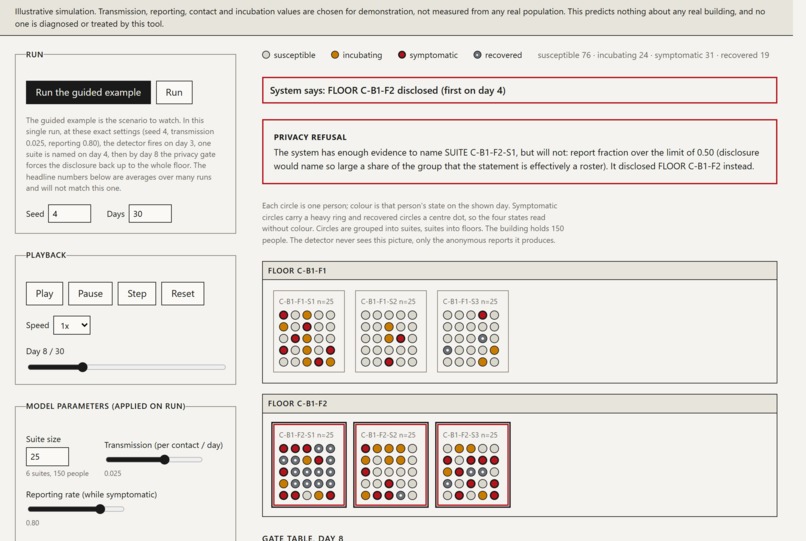Click the status counts summary text

click(x=653, y=55)
